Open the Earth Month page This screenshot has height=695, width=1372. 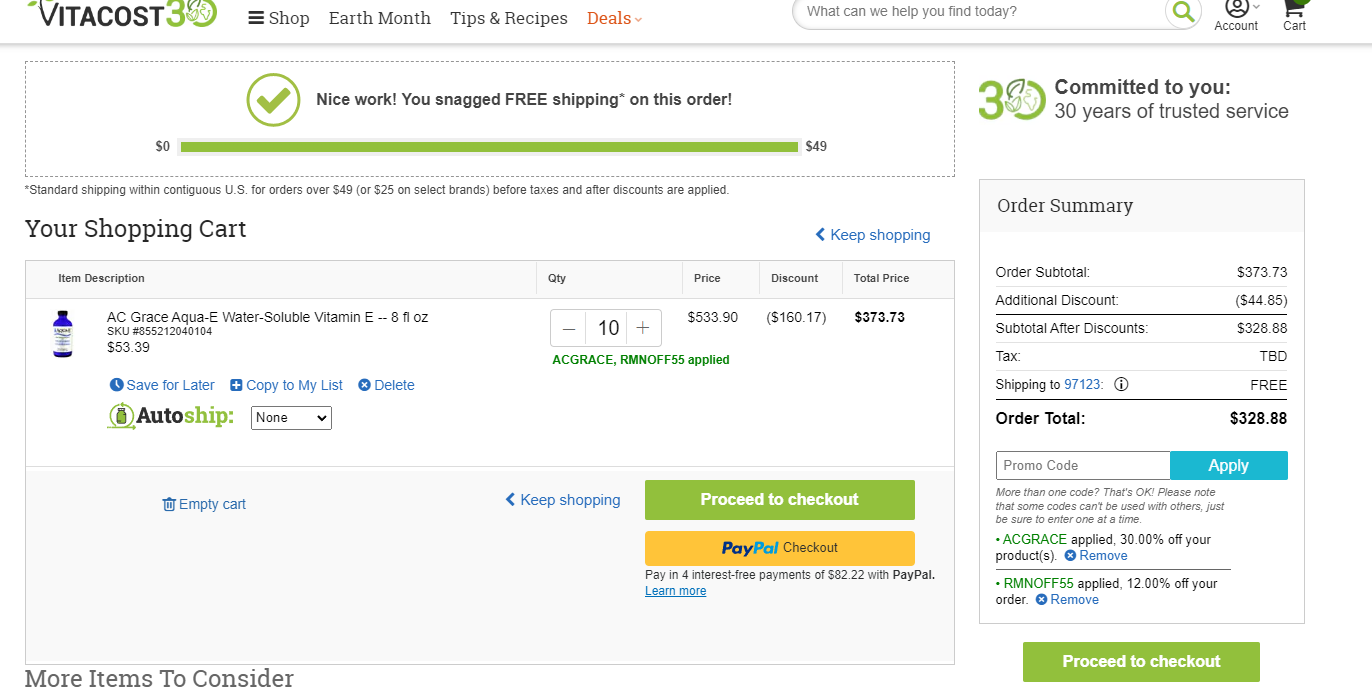[380, 18]
